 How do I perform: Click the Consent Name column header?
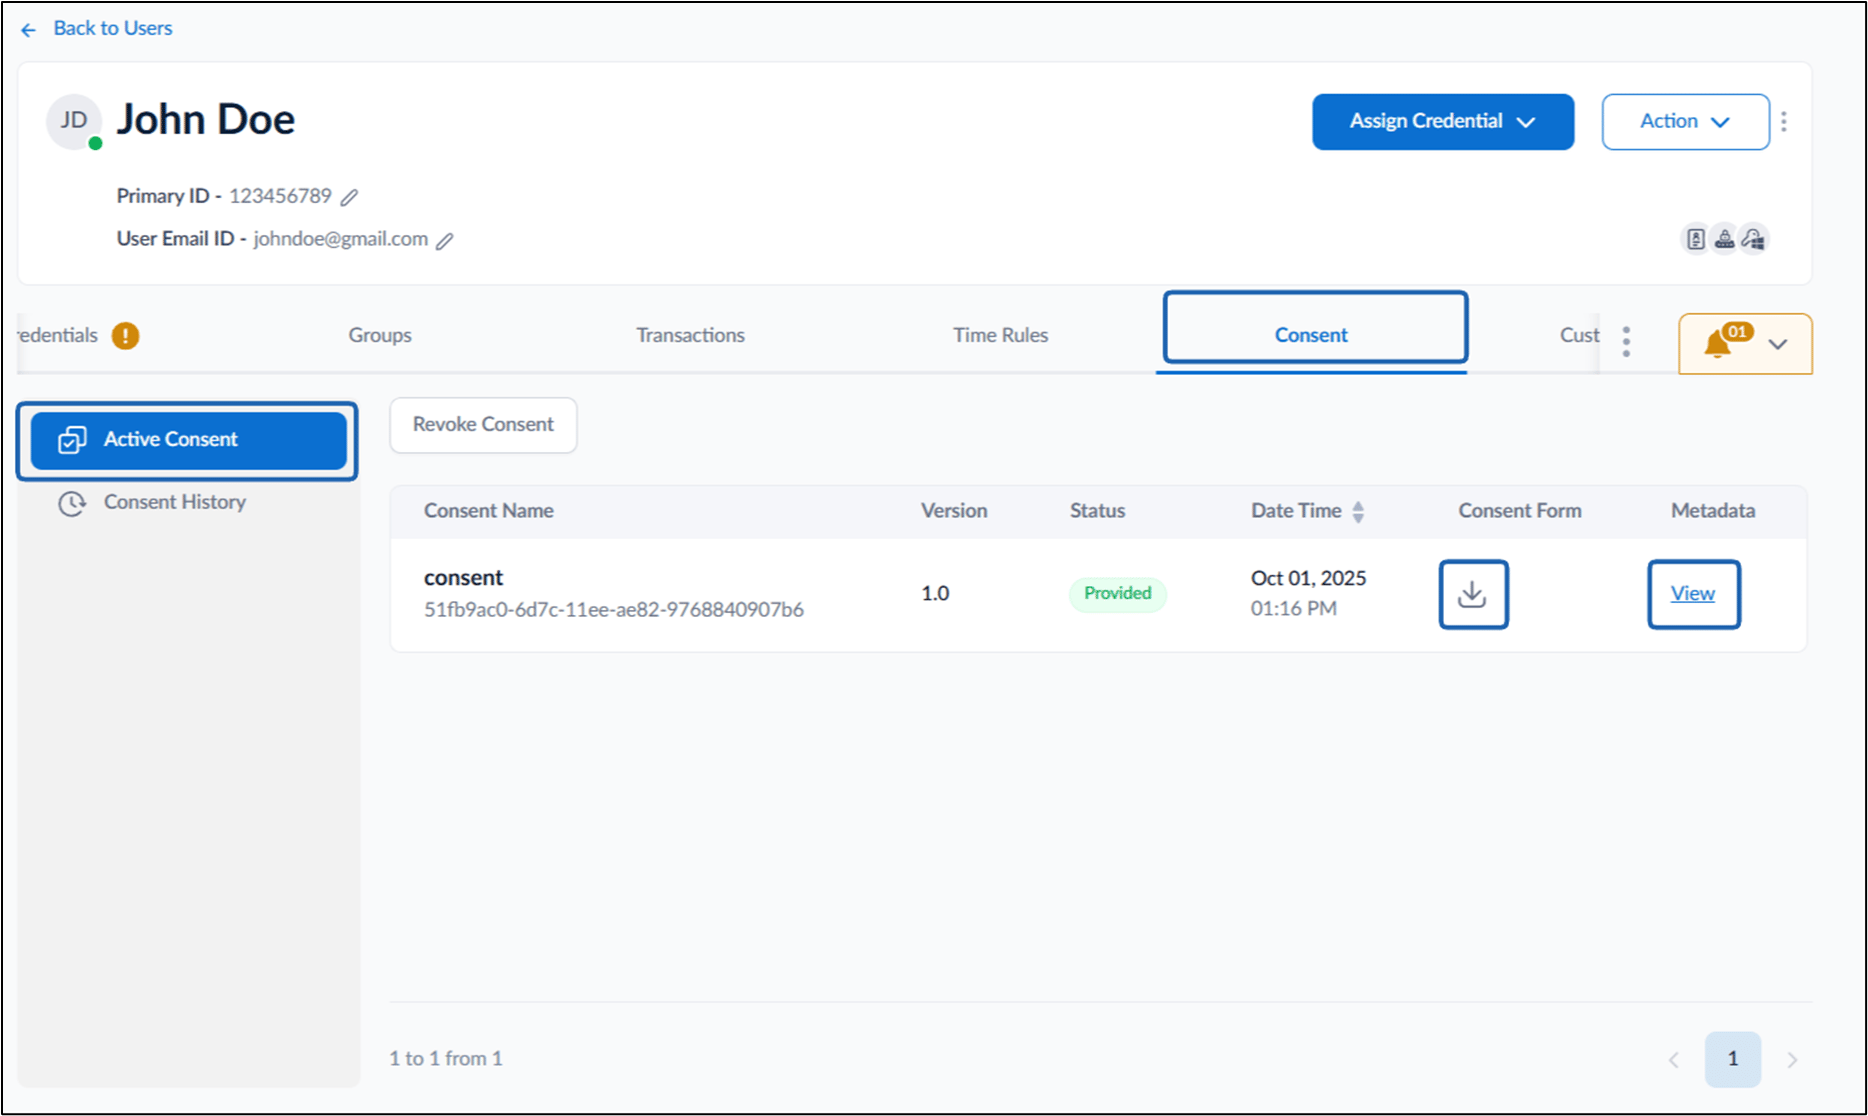(x=488, y=511)
